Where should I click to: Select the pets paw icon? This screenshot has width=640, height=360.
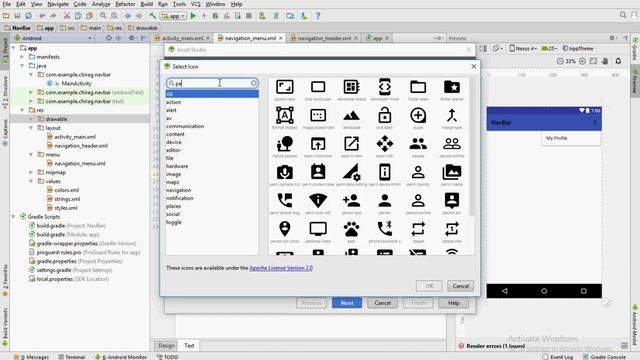tap(351, 229)
